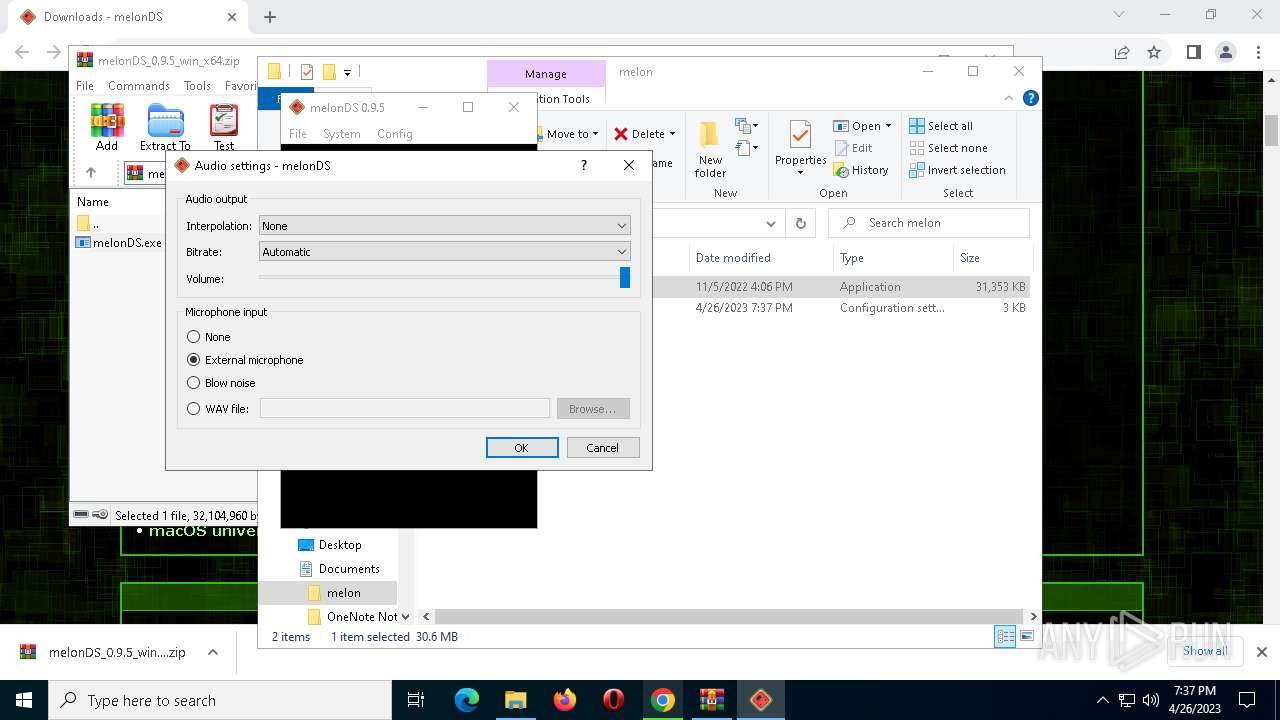Collapse the Explorer ribbon chevron
Screen dimensions: 1280x720
point(1008,98)
